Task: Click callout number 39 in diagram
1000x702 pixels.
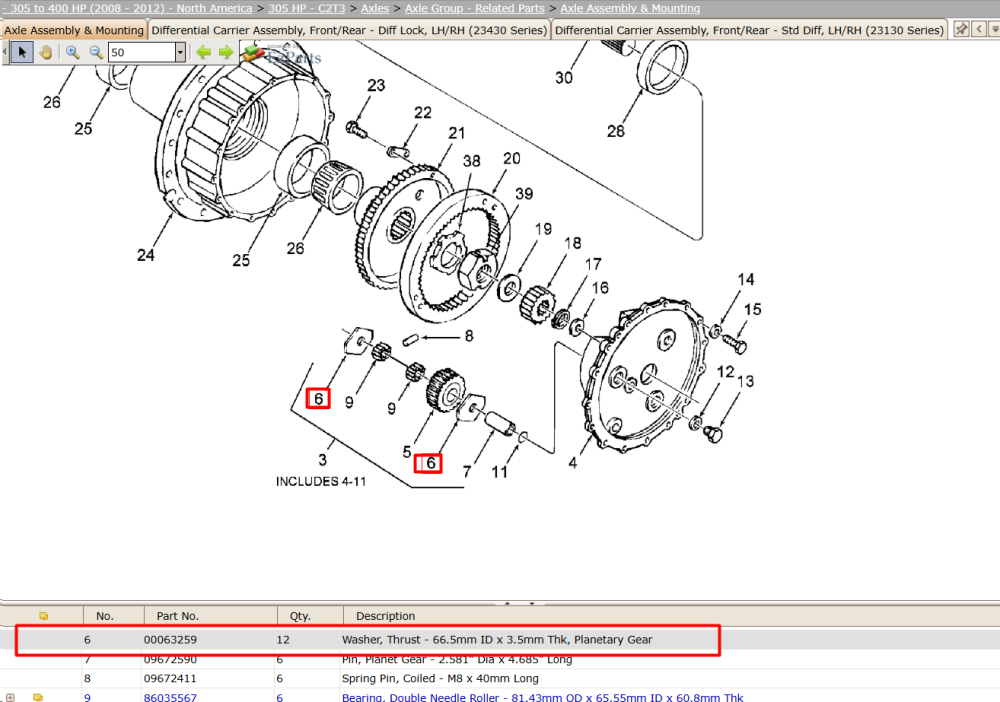Action: (524, 193)
